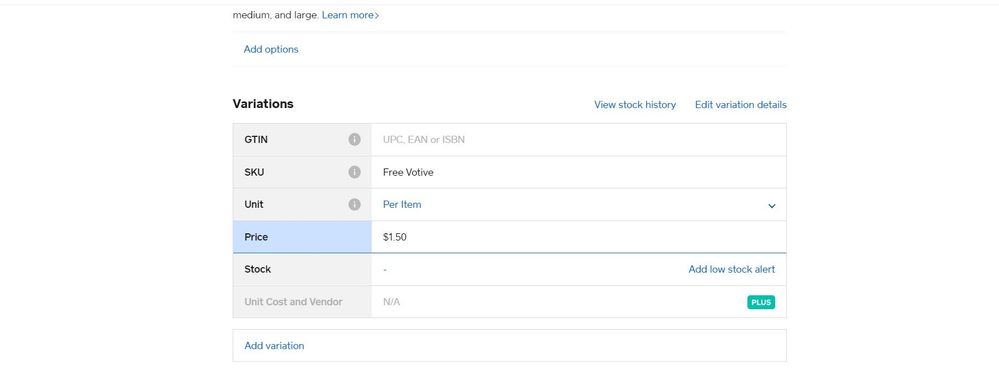The image size is (999, 384).
Task: Click the Unit row label
Action: click(x=254, y=204)
